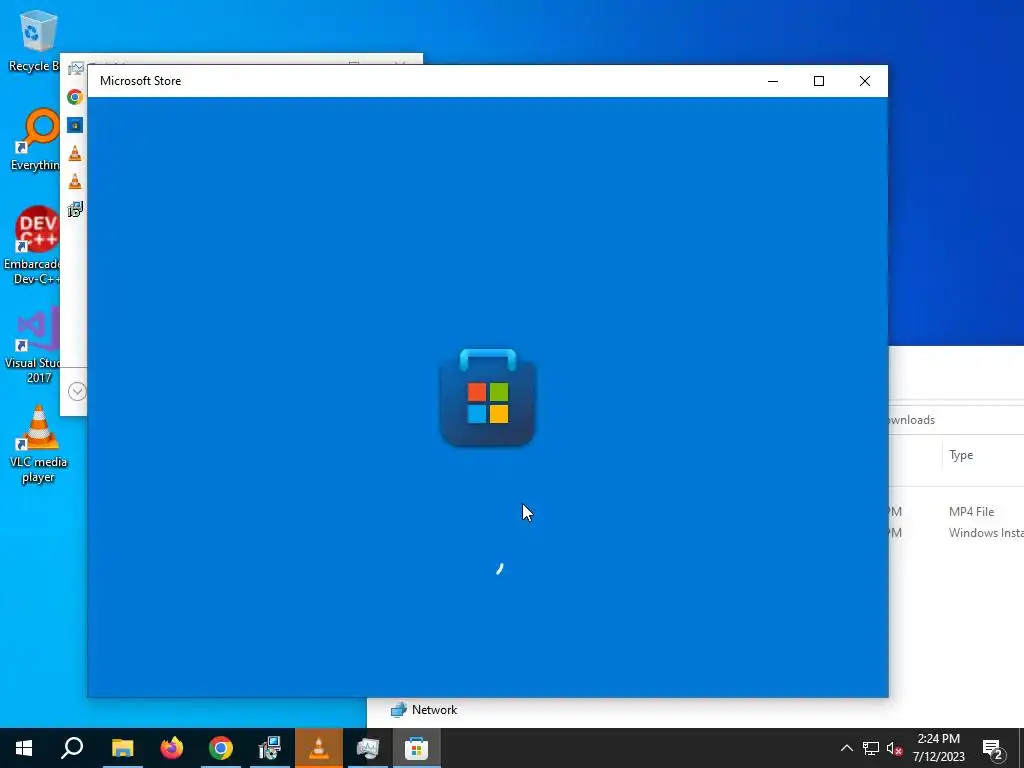
Task: Expand More details in Task Manager
Action: [x=77, y=391]
